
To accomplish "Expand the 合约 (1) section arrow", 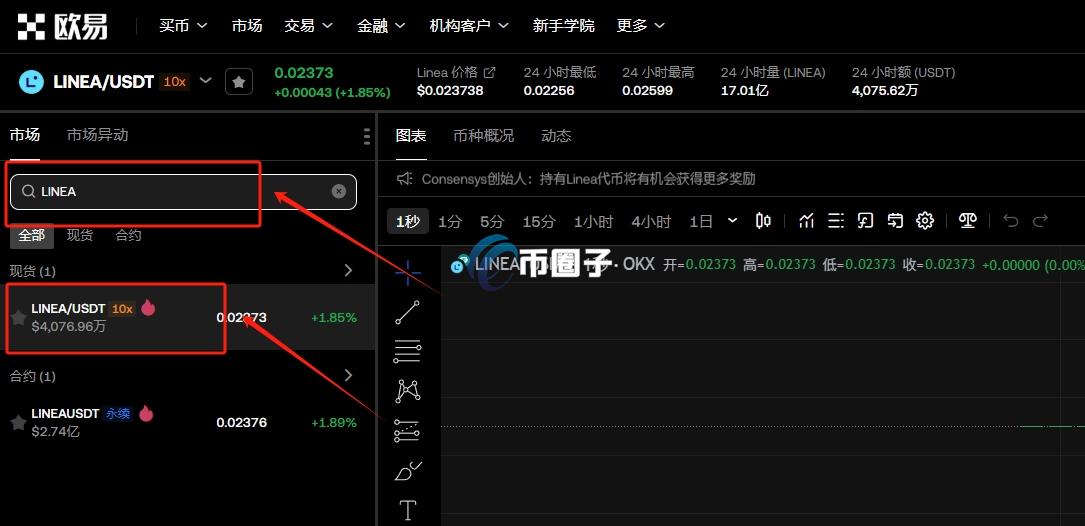I will pyautogui.click(x=348, y=376).
